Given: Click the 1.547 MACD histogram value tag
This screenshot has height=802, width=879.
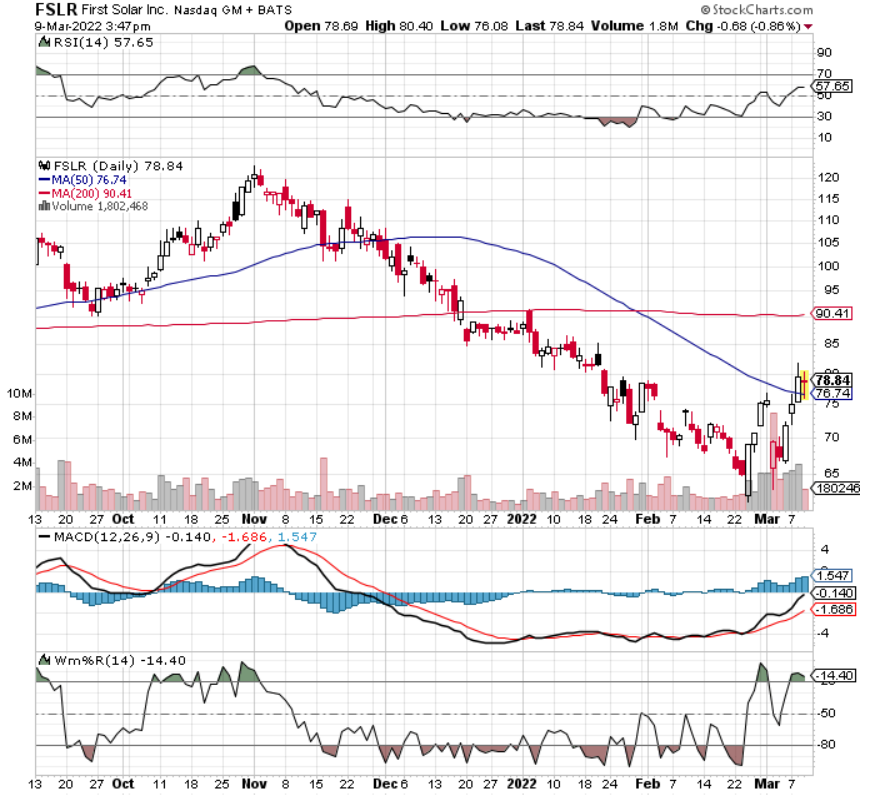Looking at the screenshot, I should pos(834,576).
